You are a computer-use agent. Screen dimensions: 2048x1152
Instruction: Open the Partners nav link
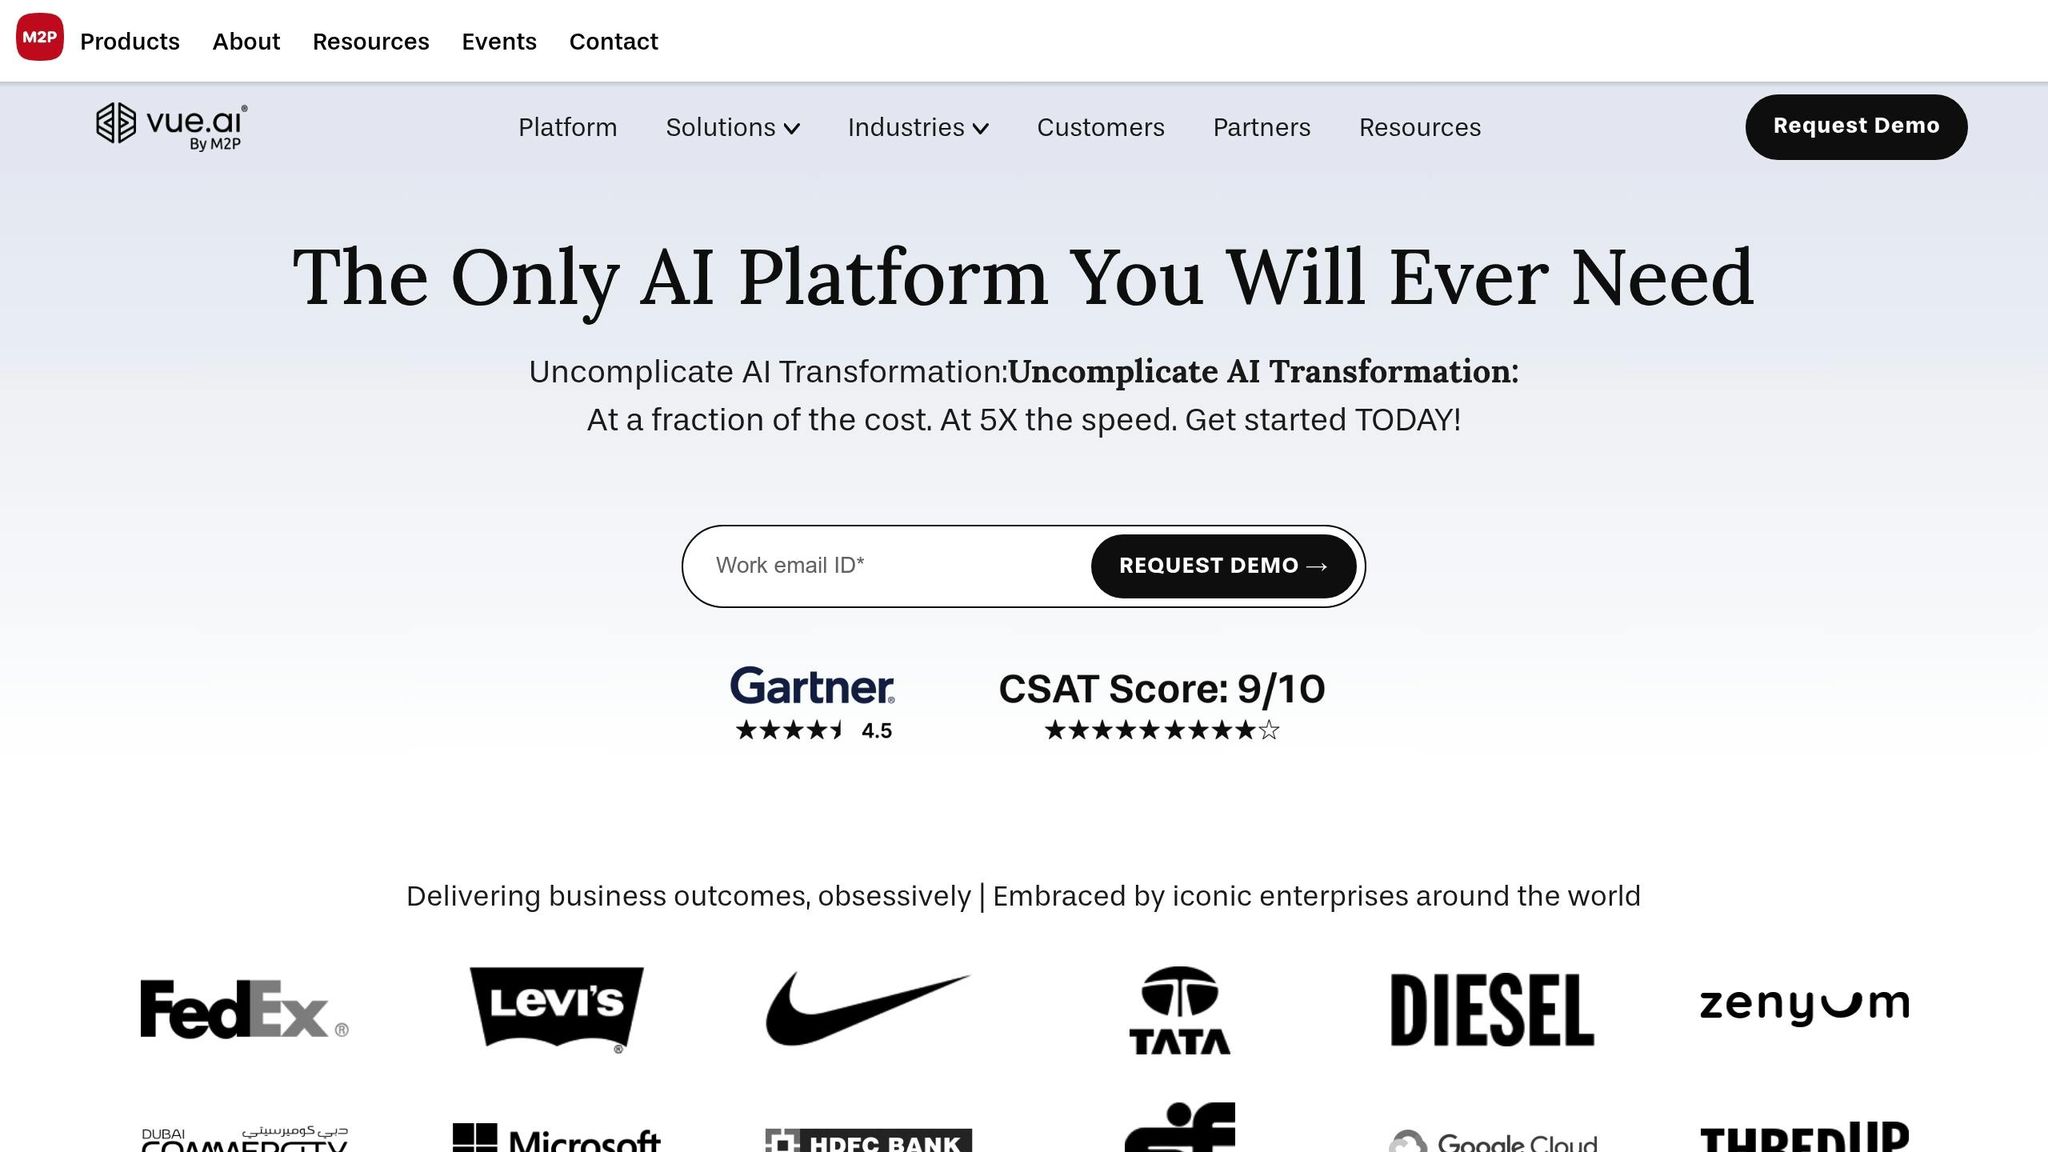tap(1261, 128)
